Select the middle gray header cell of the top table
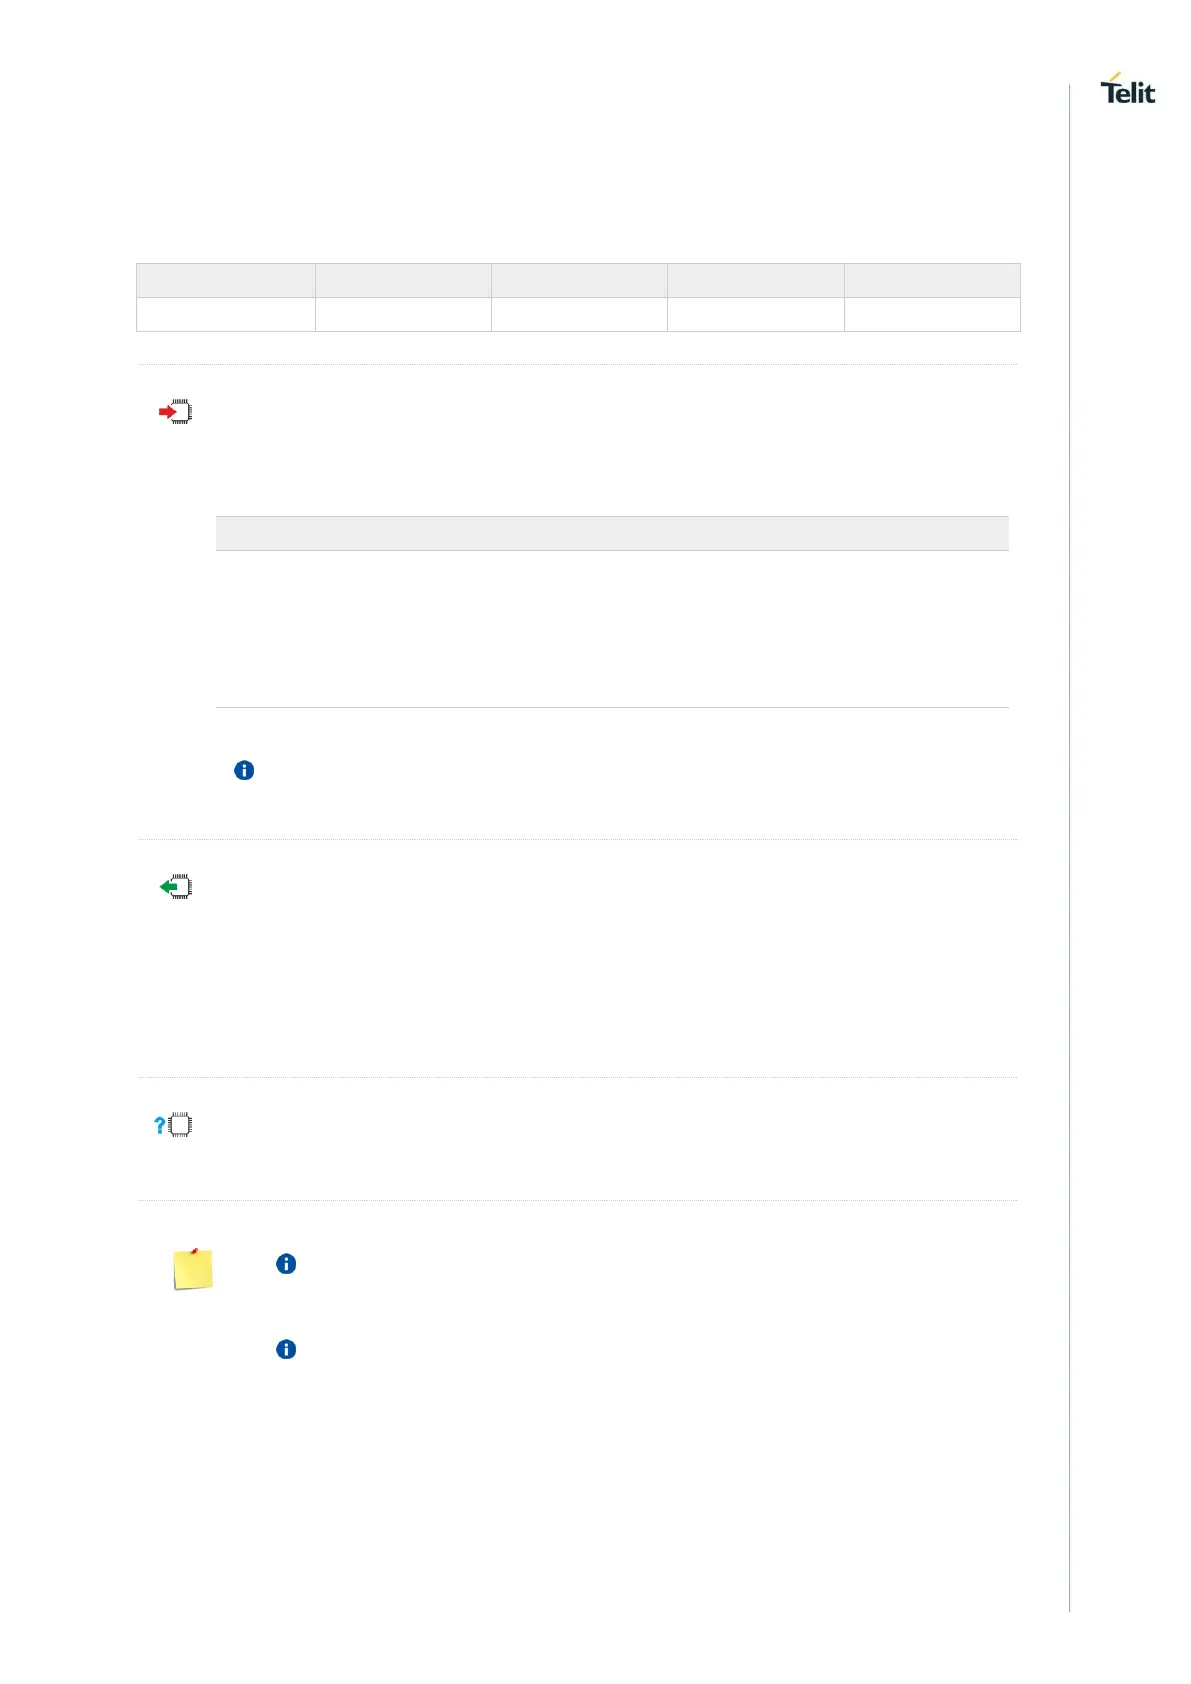Image resolution: width=1191 pixels, height=1684 pixels. click(579, 280)
